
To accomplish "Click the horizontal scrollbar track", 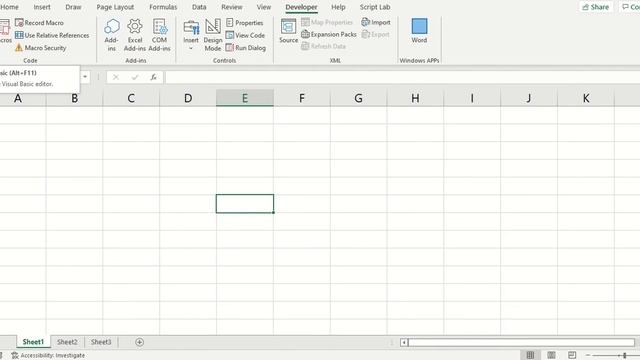I will 521,342.
